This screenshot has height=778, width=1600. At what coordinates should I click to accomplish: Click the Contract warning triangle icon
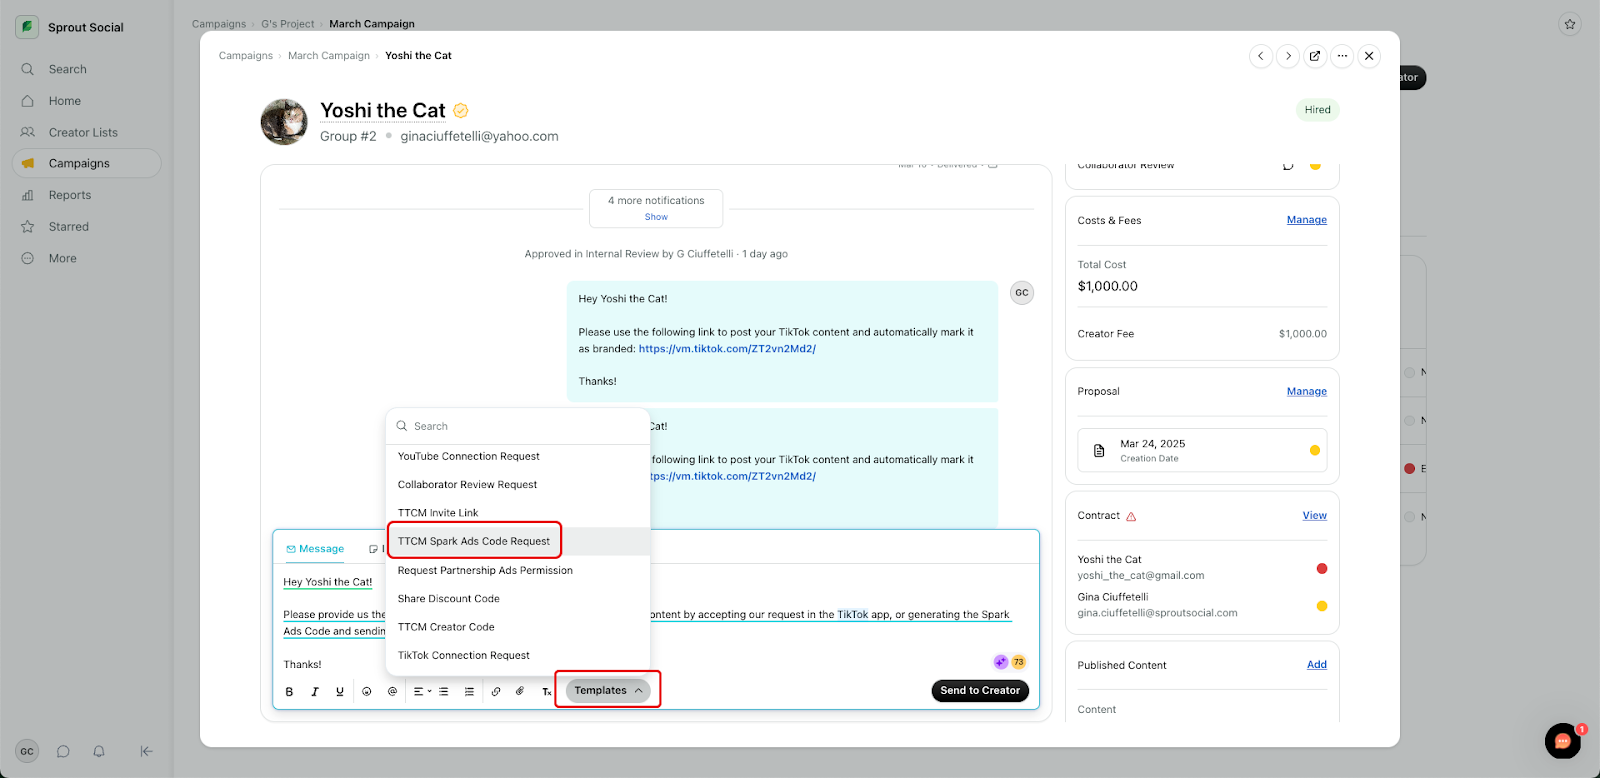(x=1131, y=517)
